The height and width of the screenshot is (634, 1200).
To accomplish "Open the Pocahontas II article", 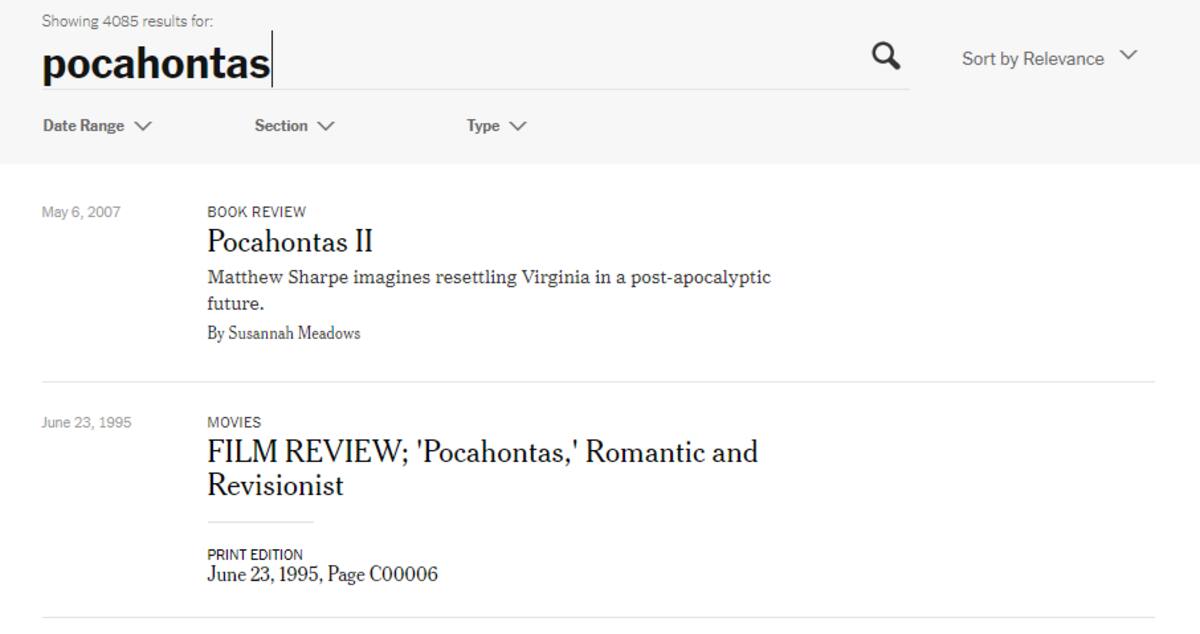I will pyautogui.click(x=290, y=241).
